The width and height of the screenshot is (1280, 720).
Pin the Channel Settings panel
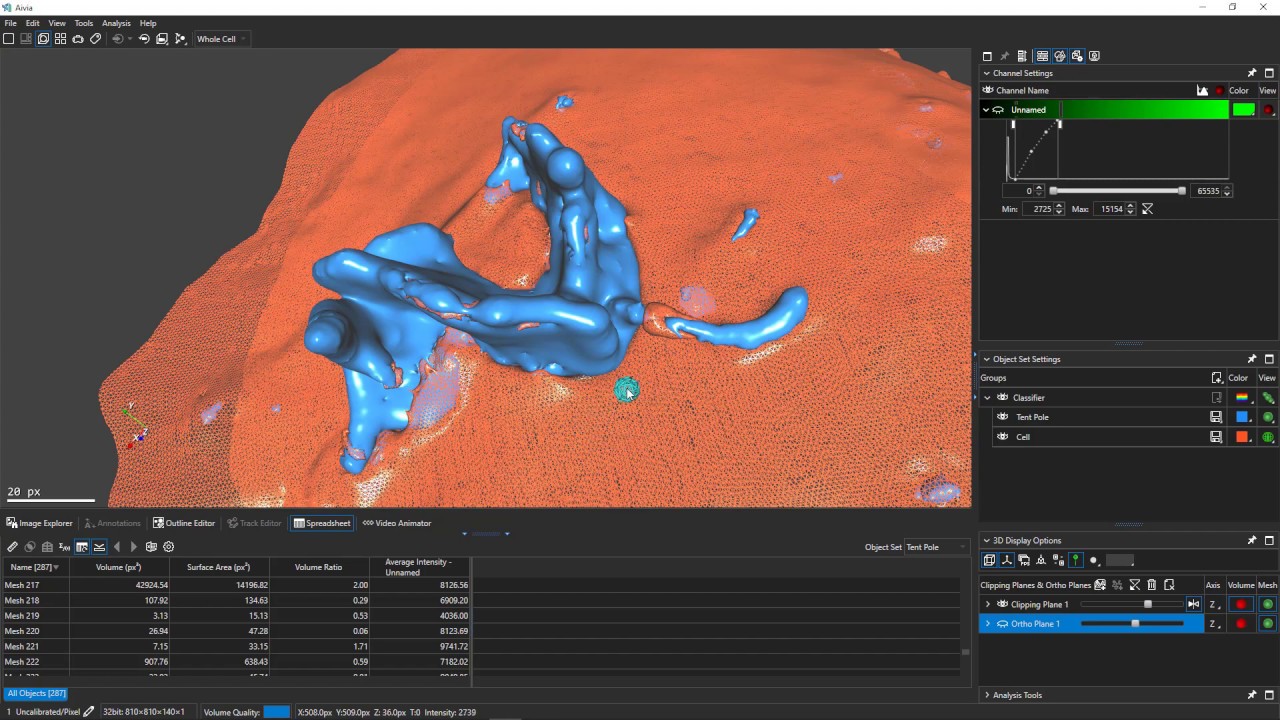pos(1252,73)
